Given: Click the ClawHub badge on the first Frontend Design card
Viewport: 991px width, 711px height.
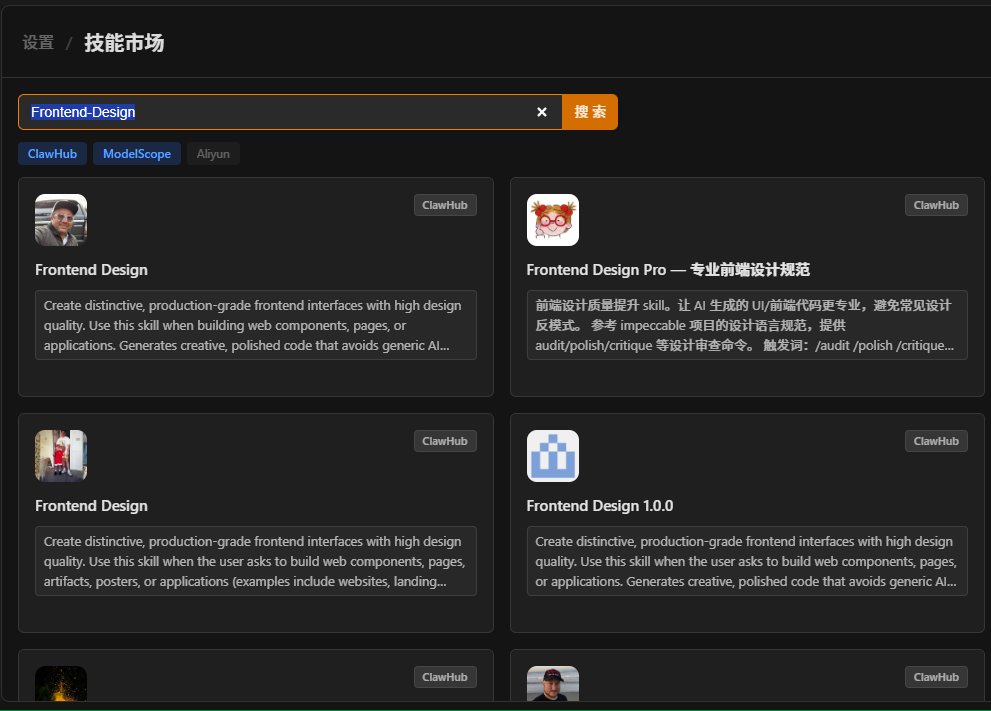Looking at the screenshot, I should pos(445,205).
